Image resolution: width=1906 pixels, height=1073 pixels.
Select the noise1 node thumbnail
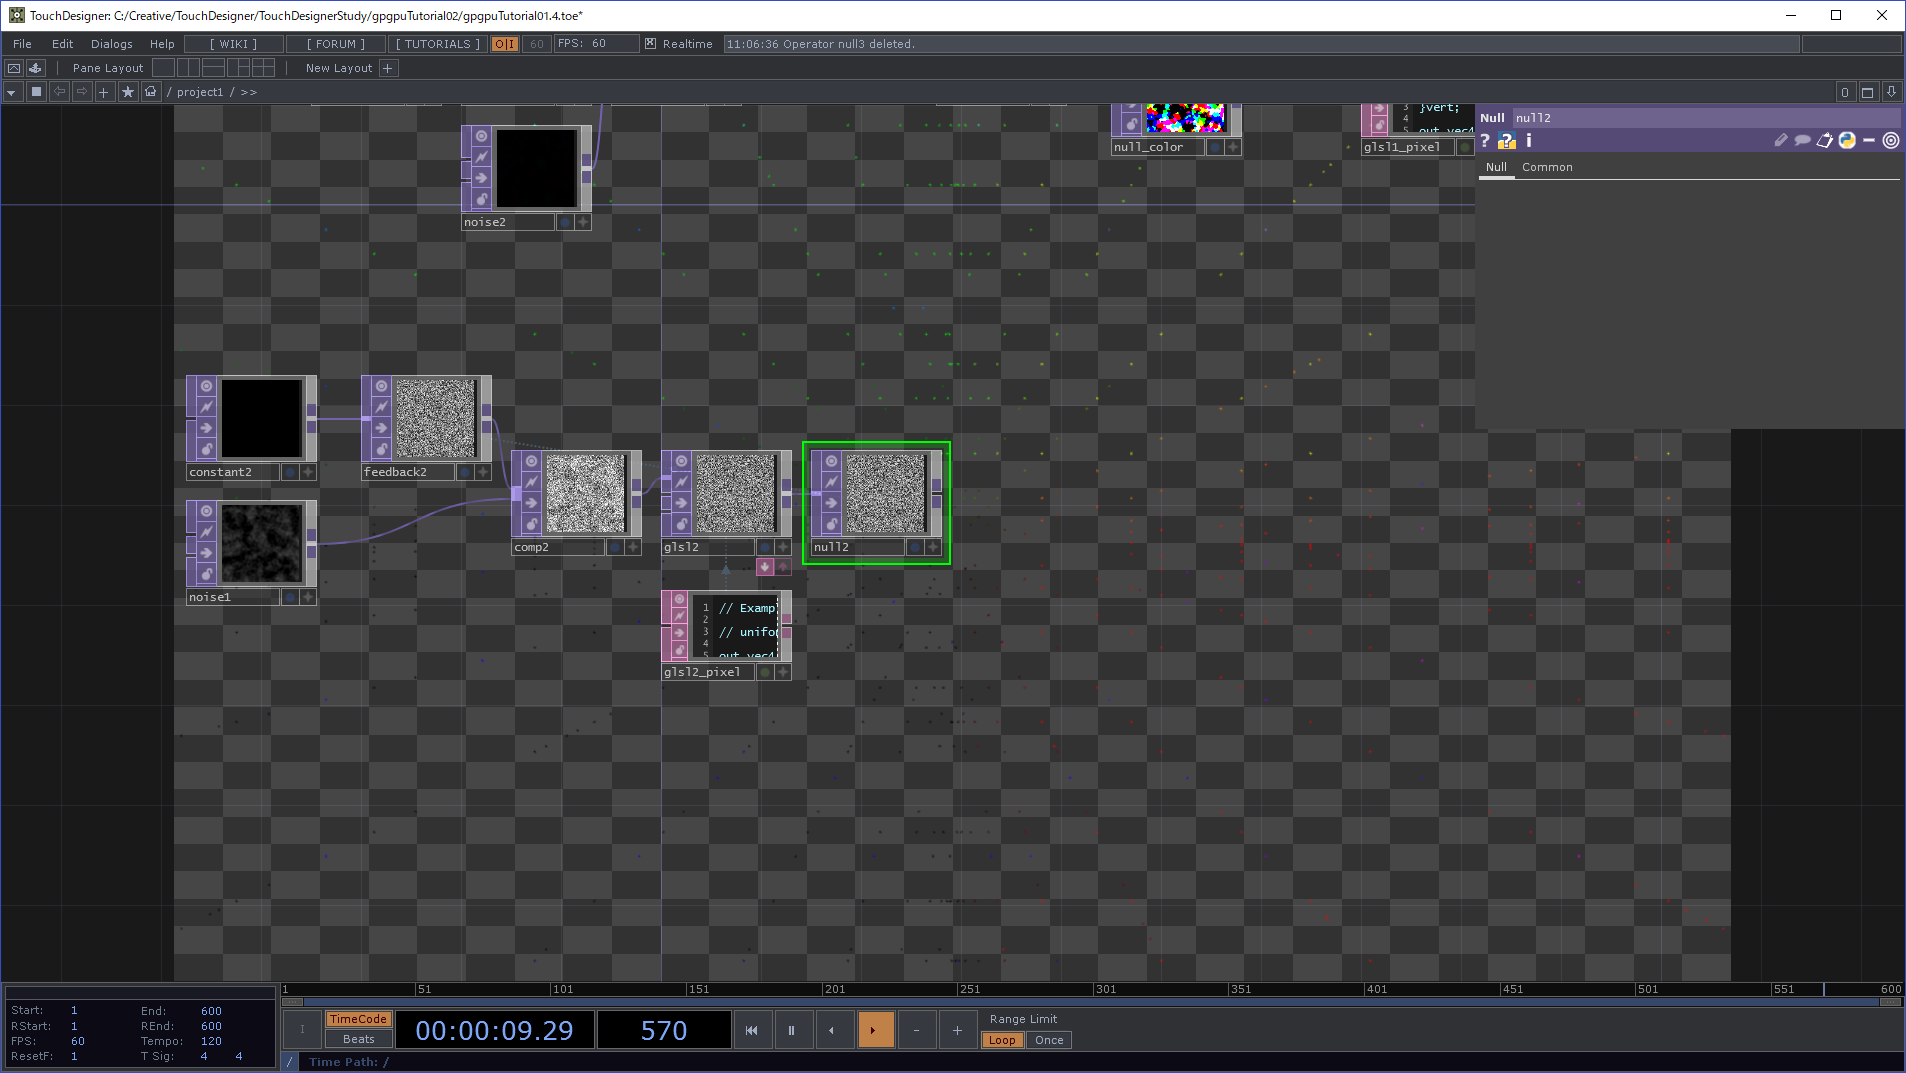[x=261, y=543]
